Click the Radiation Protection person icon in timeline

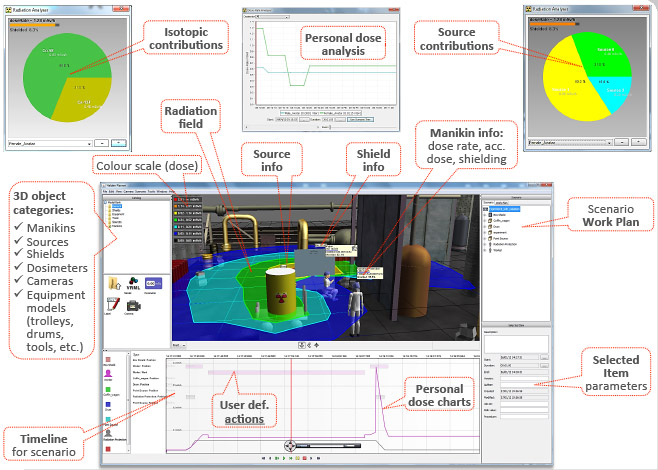[108, 434]
